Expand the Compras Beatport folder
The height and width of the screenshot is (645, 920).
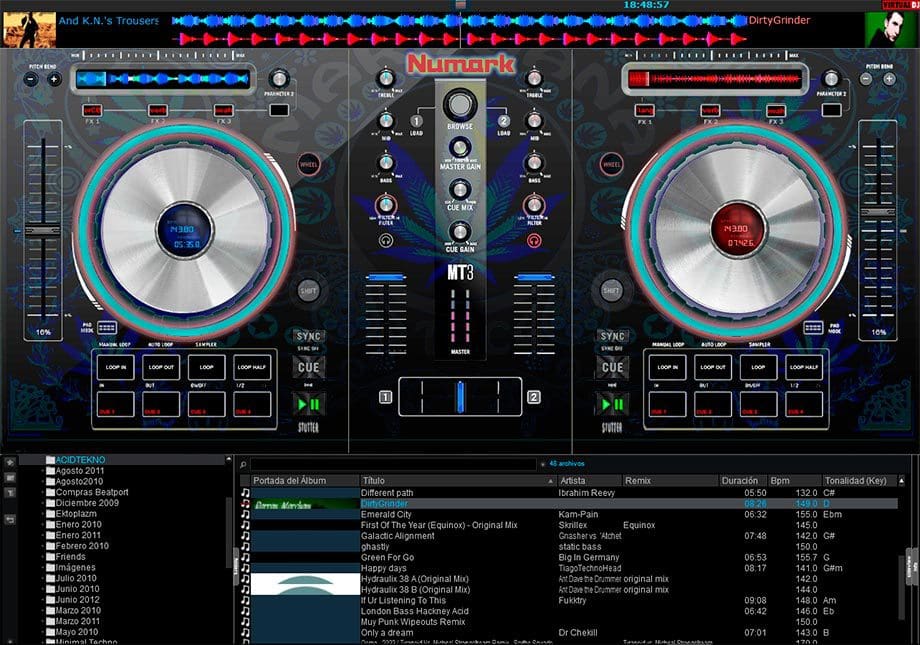(x=43, y=492)
